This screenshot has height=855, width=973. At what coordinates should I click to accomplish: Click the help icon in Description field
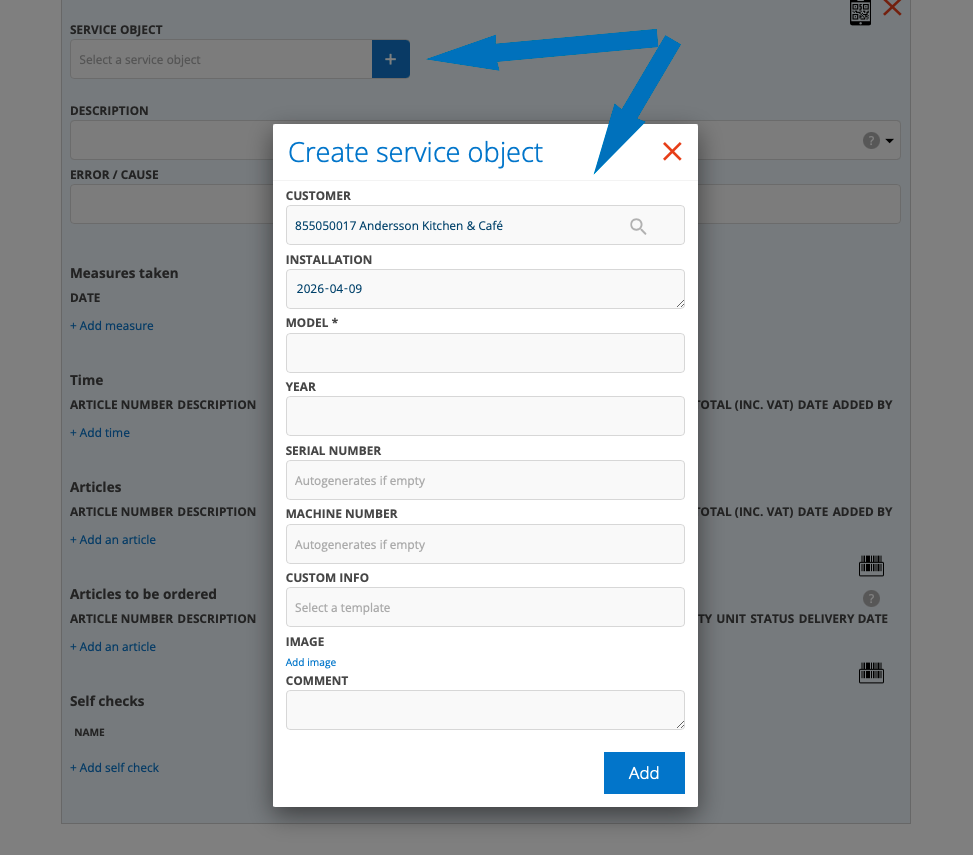click(x=871, y=141)
